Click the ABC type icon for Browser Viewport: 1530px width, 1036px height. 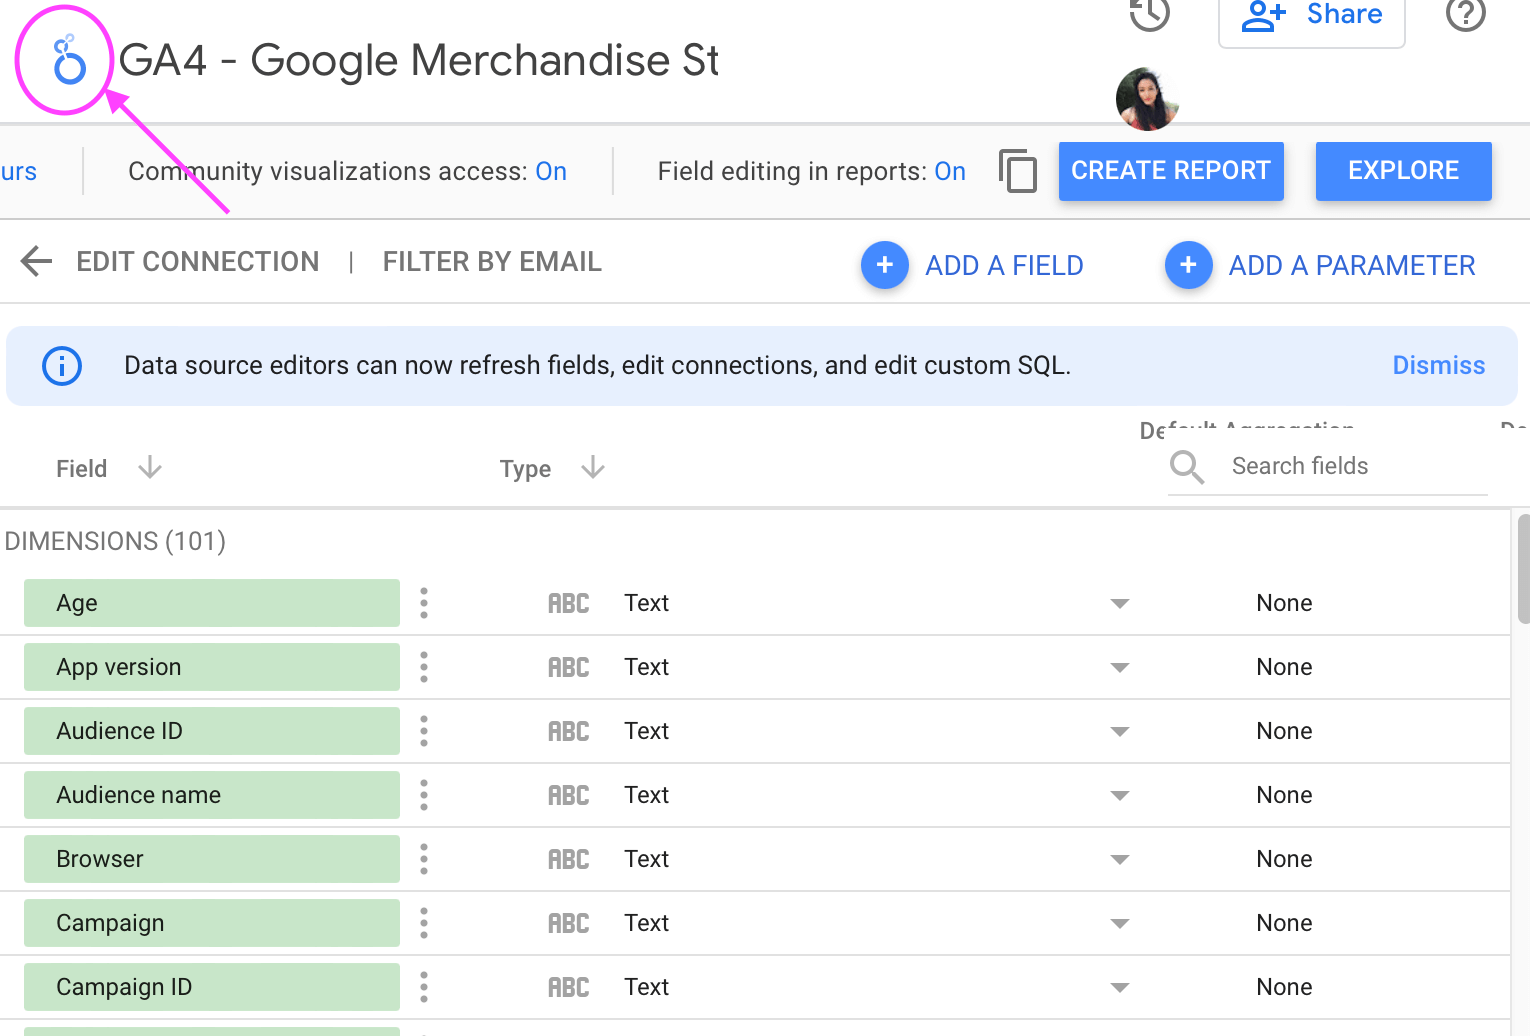(569, 859)
